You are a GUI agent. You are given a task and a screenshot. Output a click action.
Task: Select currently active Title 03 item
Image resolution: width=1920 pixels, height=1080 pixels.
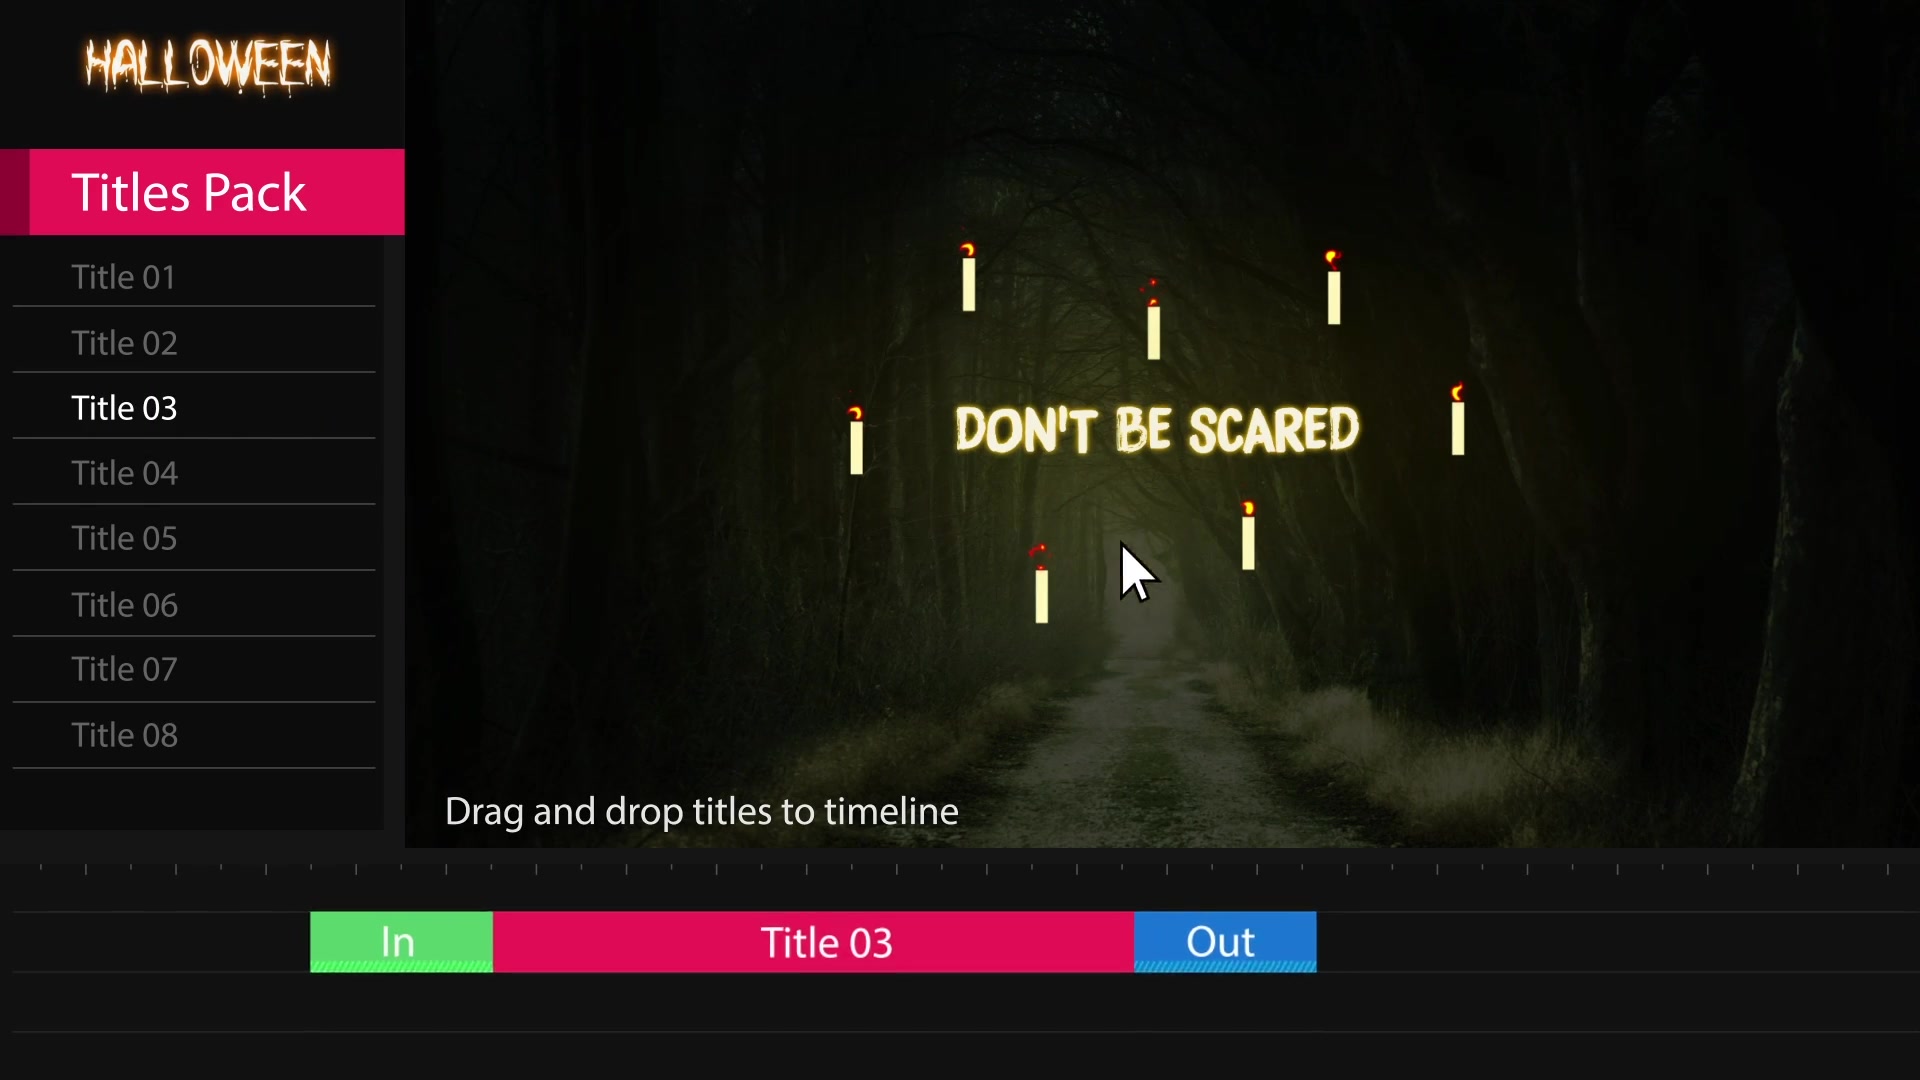tap(124, 406)
